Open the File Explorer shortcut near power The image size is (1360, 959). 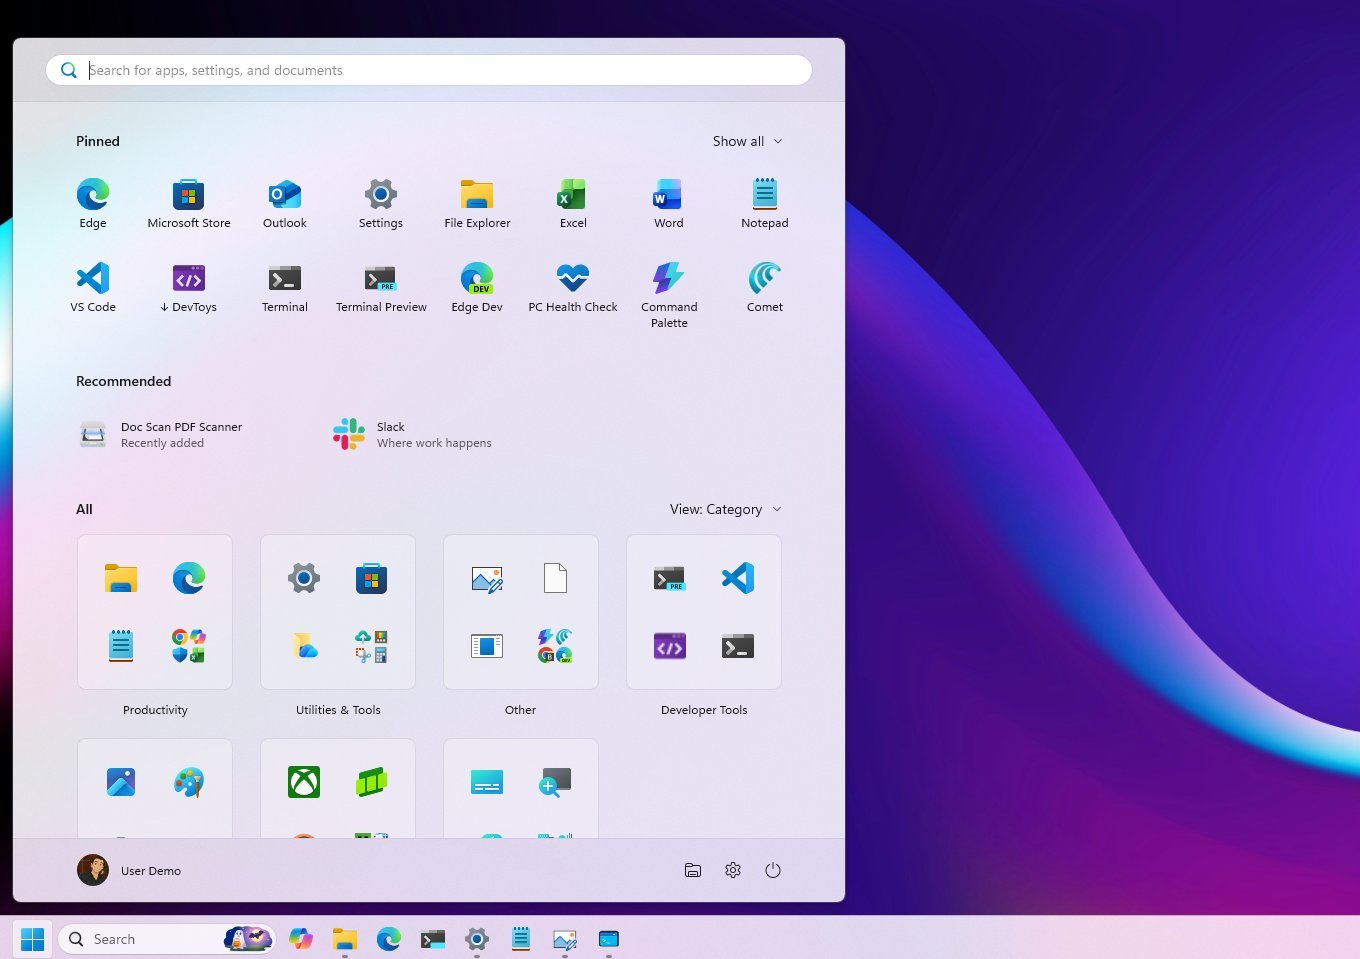pos(693,870)
